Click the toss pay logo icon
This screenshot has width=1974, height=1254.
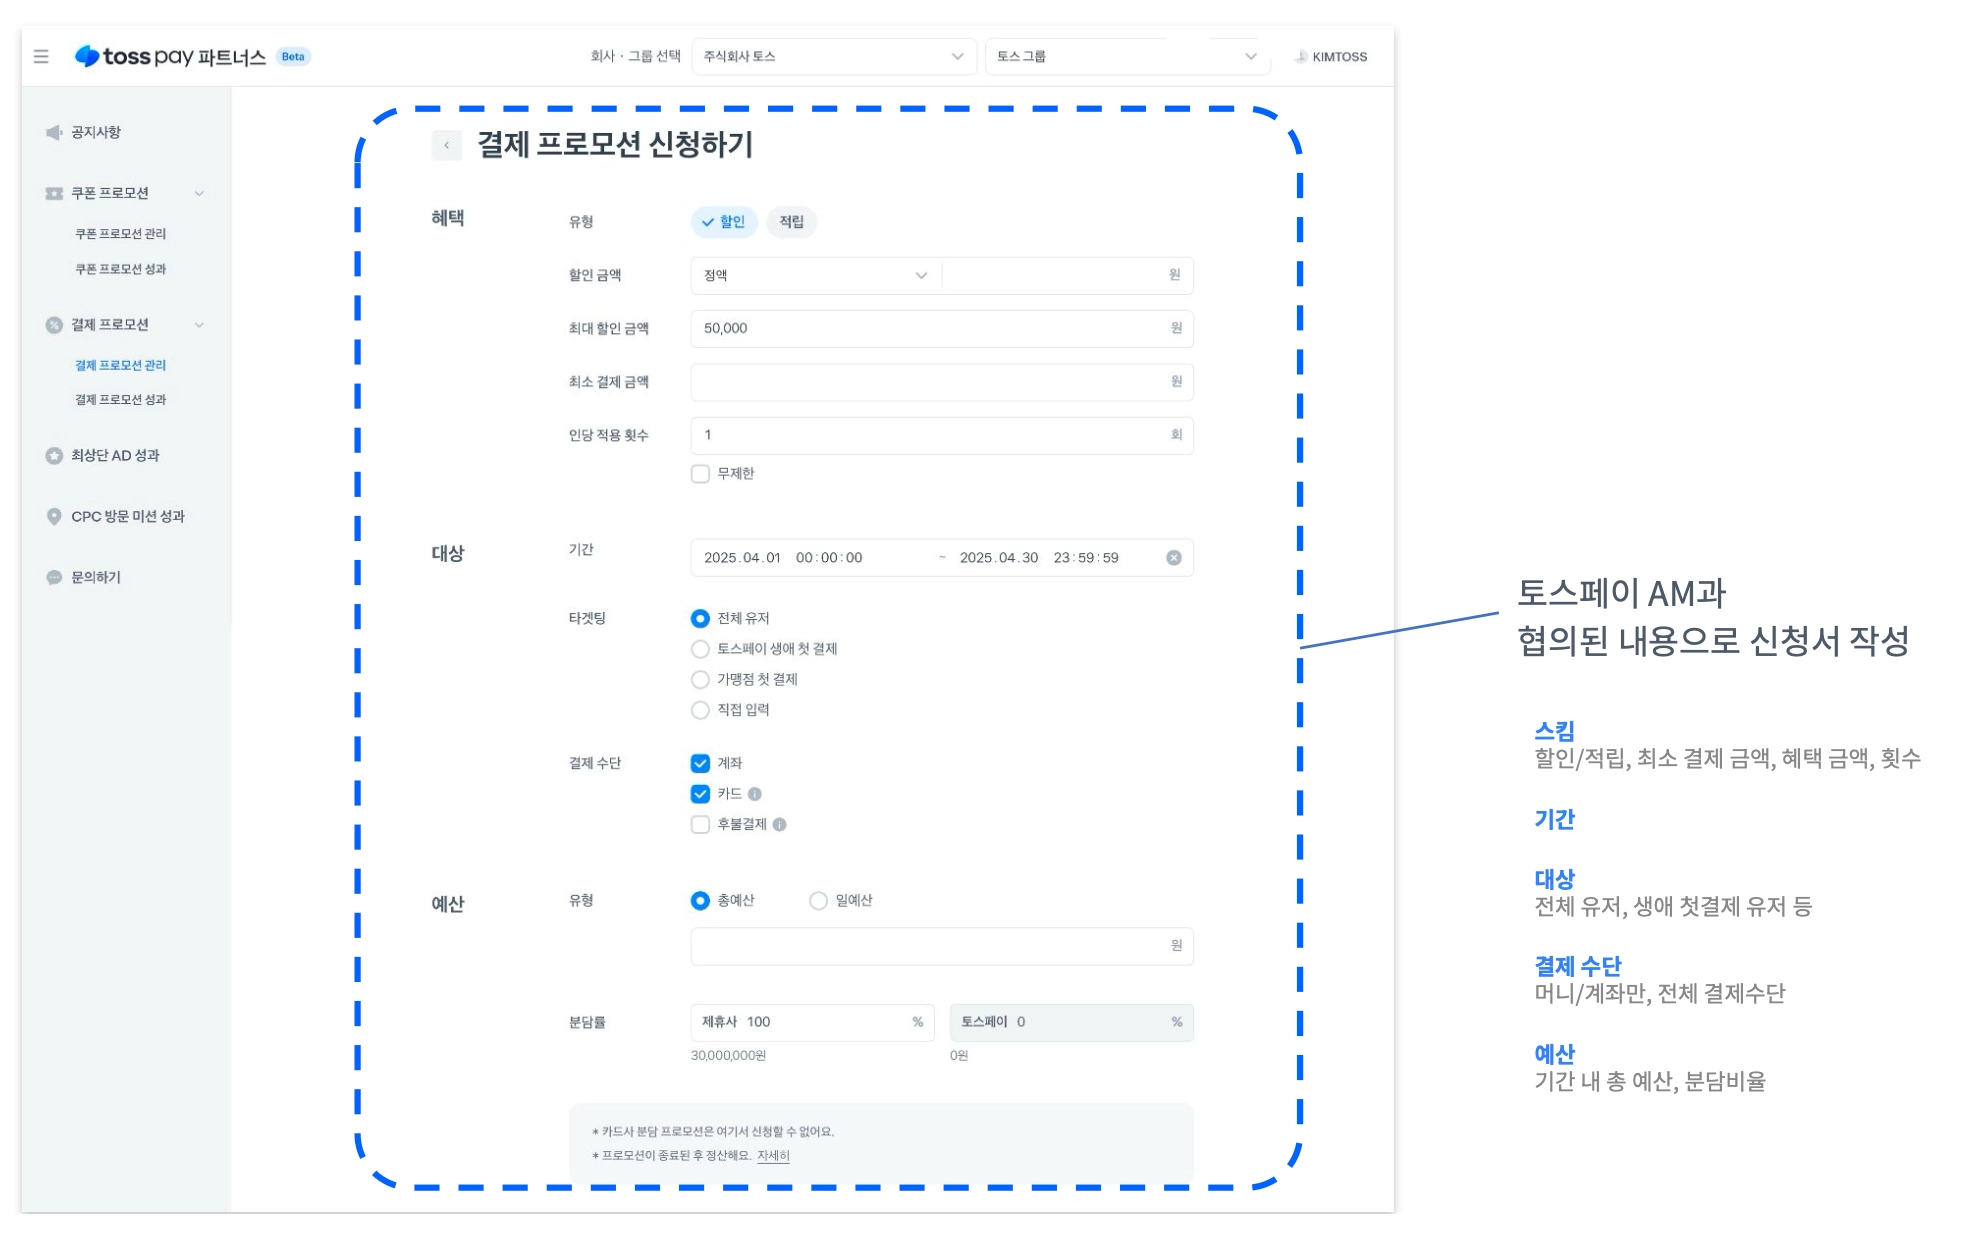coord(87,56)
